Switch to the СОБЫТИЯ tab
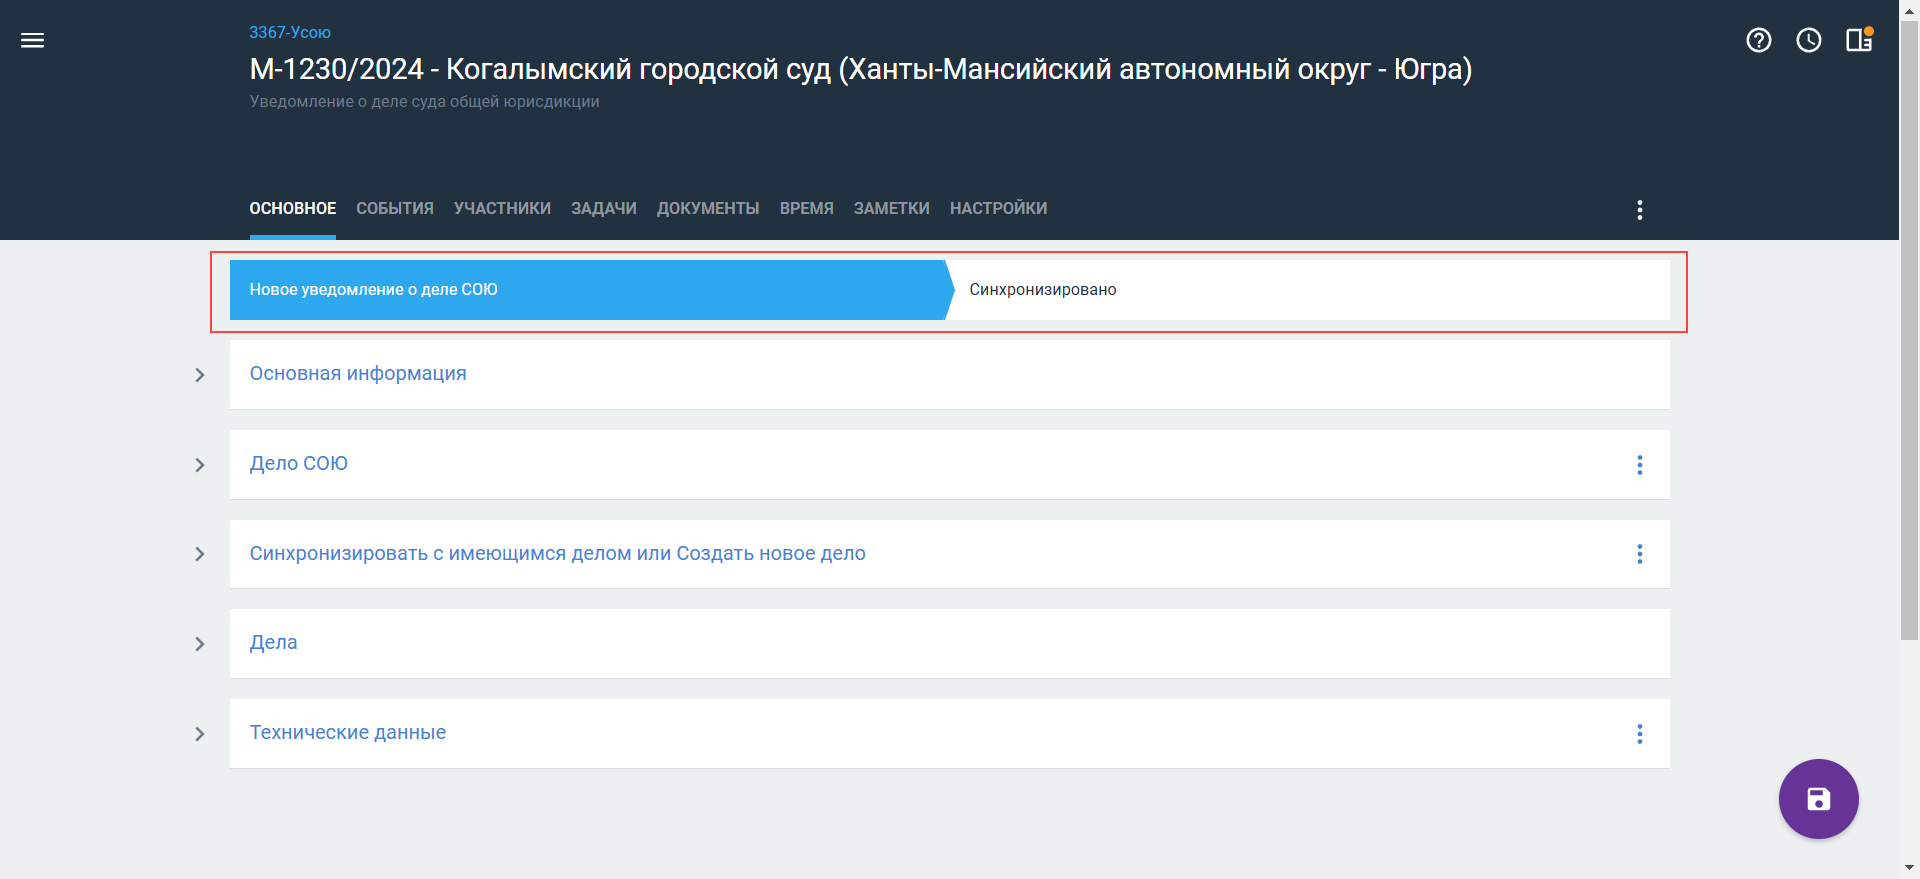 point(395,208)
